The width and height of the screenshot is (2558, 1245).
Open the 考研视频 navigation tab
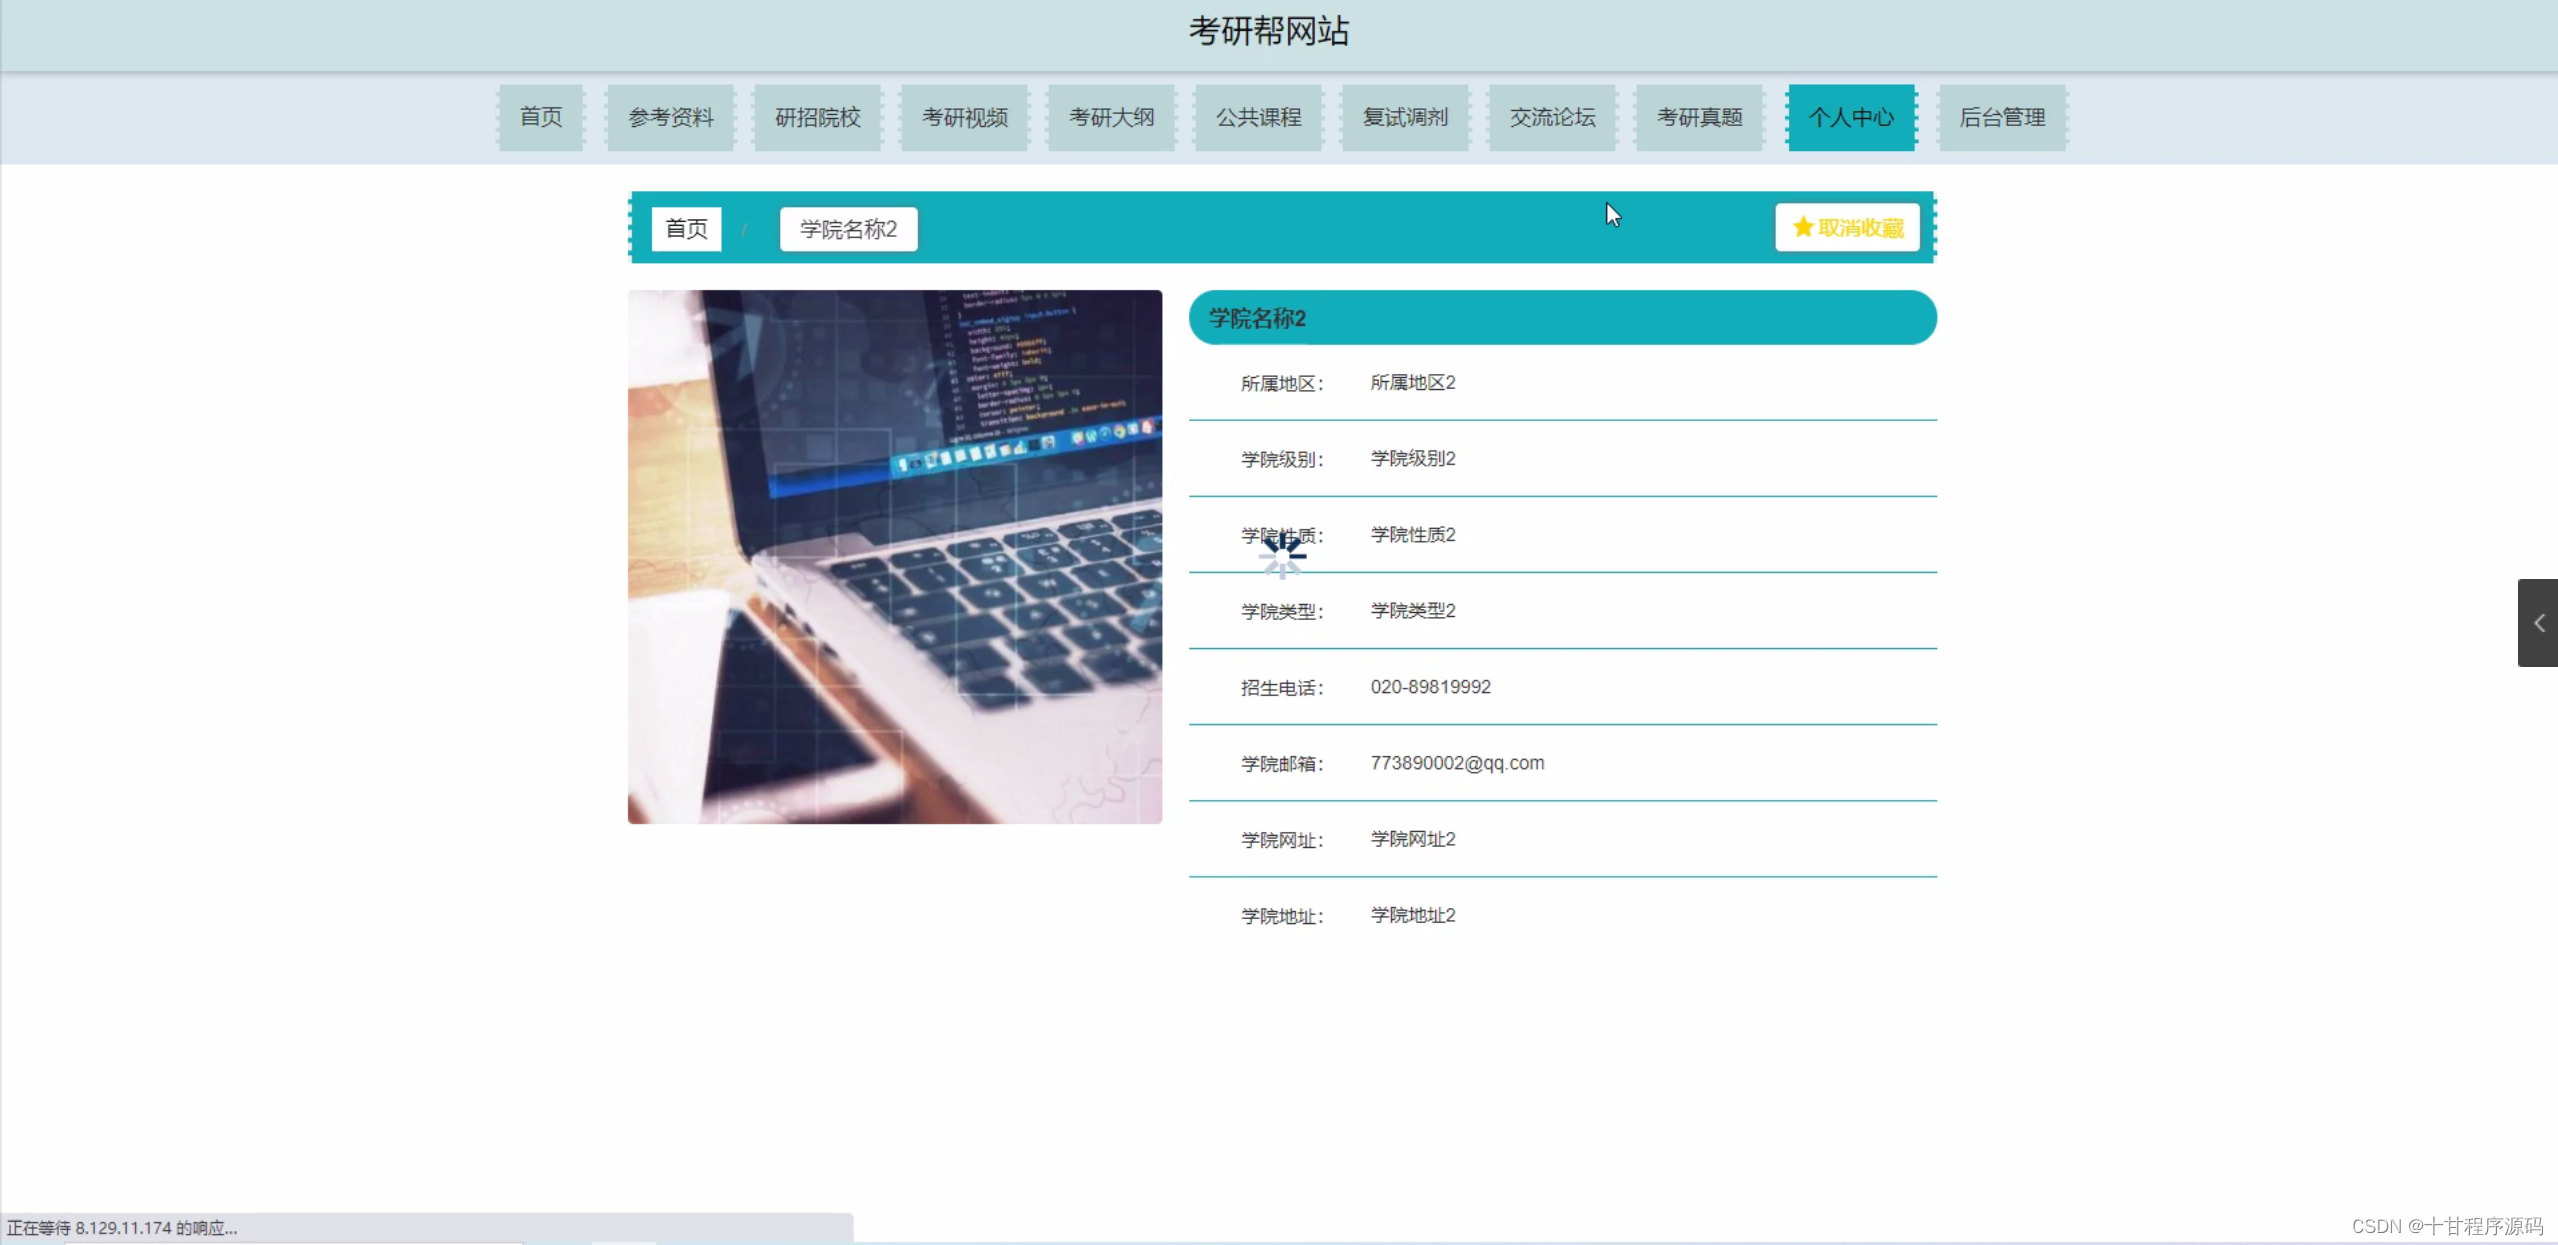[963, 117]
